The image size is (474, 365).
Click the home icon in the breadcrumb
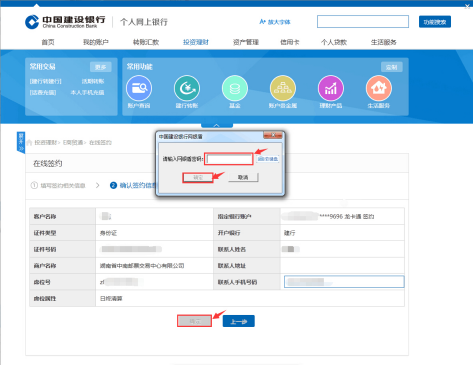(29, 143)
